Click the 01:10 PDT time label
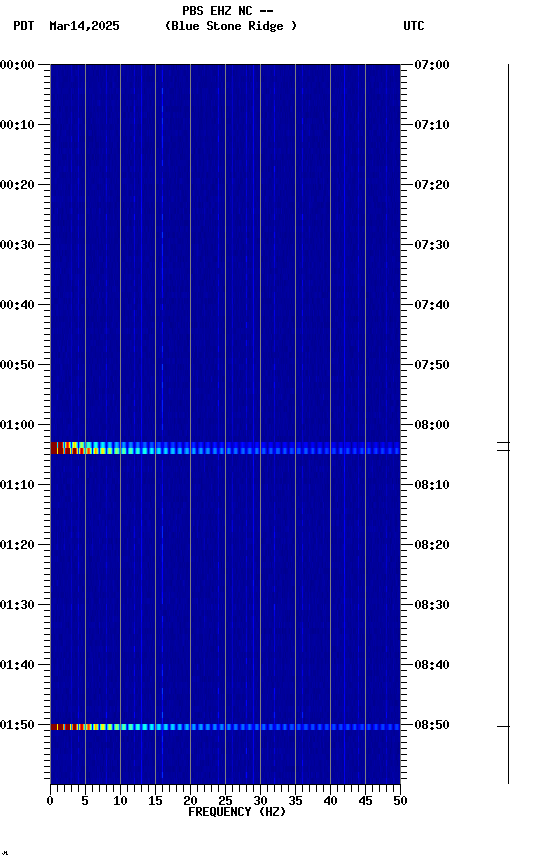Viewport: 552px width, 864px height. click(x=17, y=485)
